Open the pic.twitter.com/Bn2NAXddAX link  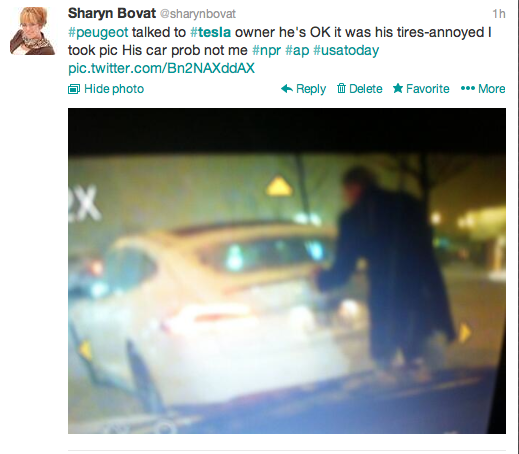click(161, 68)
